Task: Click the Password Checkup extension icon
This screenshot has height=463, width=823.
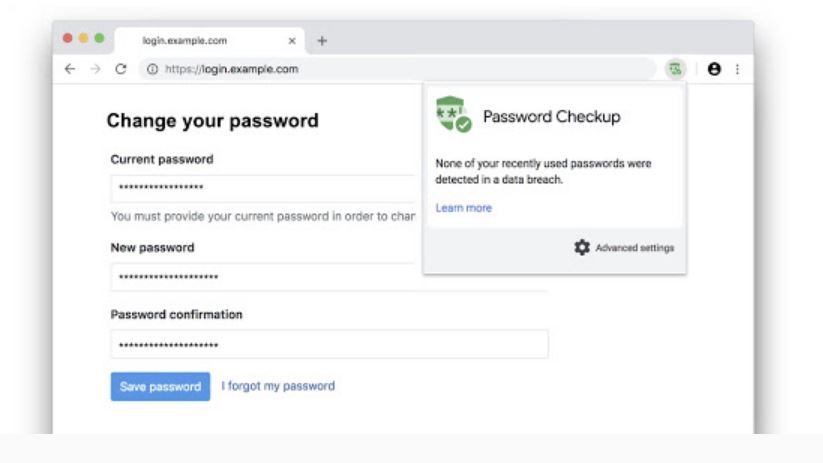Action: tap(676, 69)
